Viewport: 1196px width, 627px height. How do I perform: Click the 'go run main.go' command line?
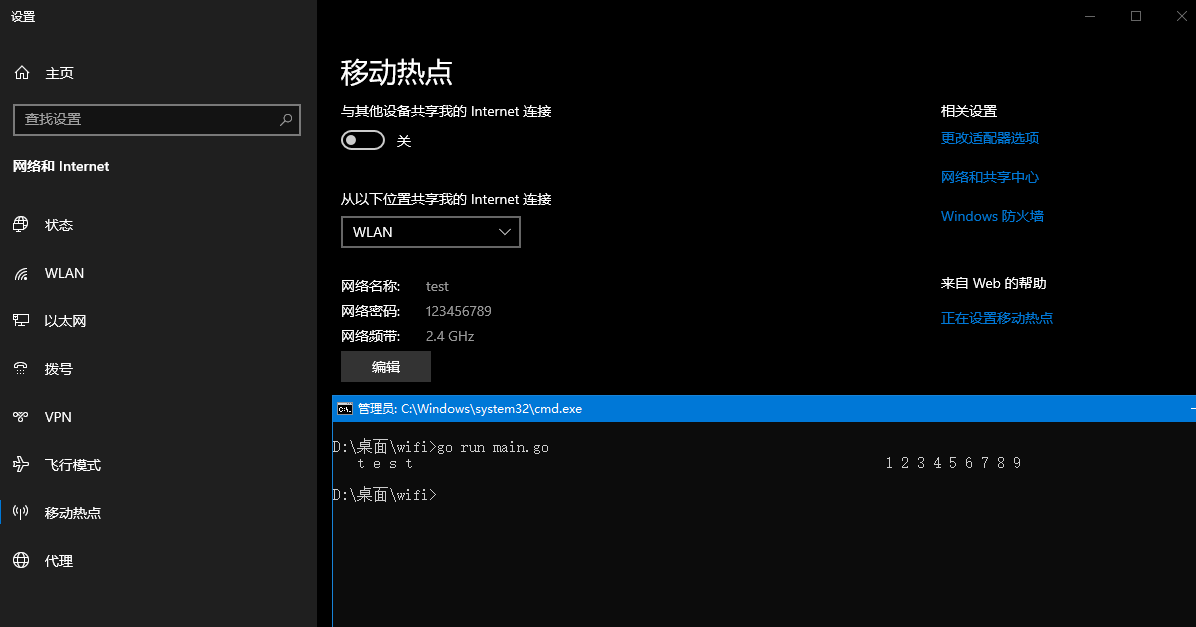pos(493,448)
